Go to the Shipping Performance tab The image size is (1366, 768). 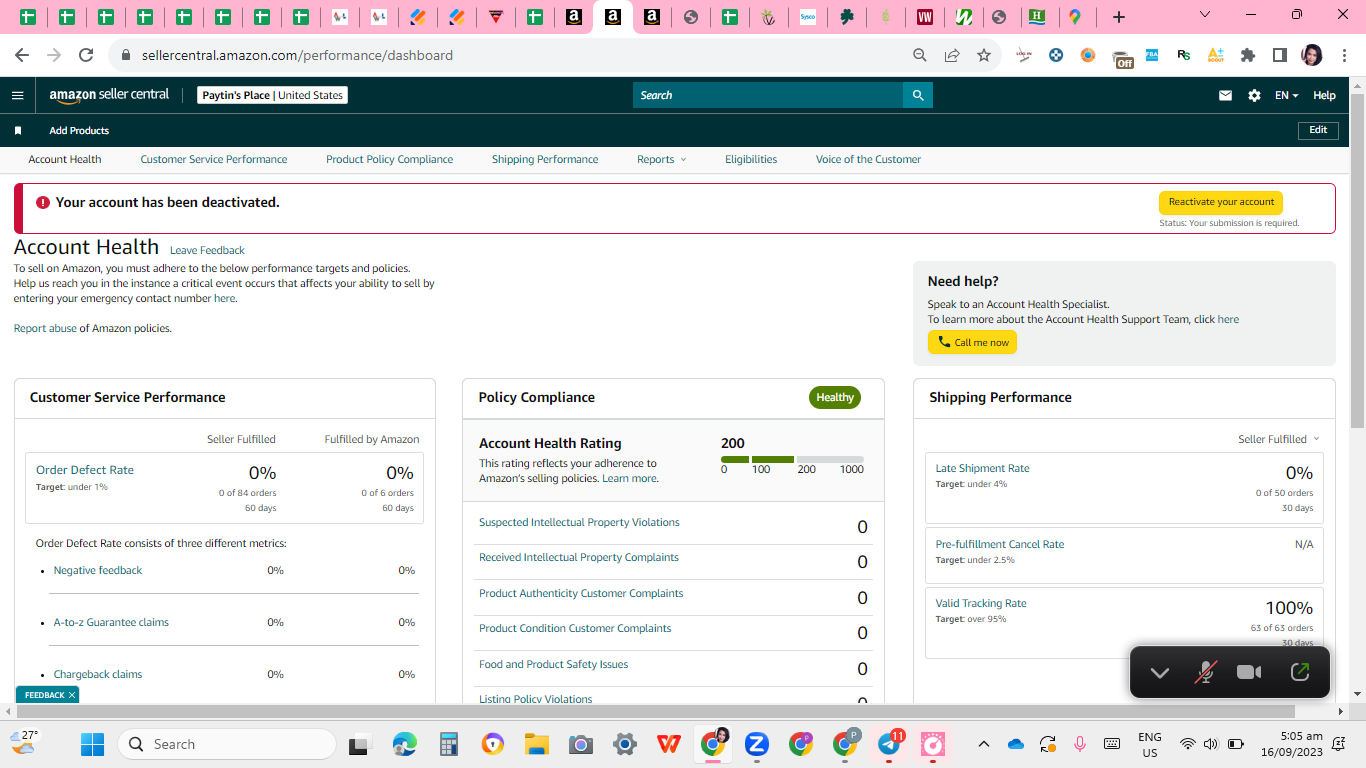545,159
